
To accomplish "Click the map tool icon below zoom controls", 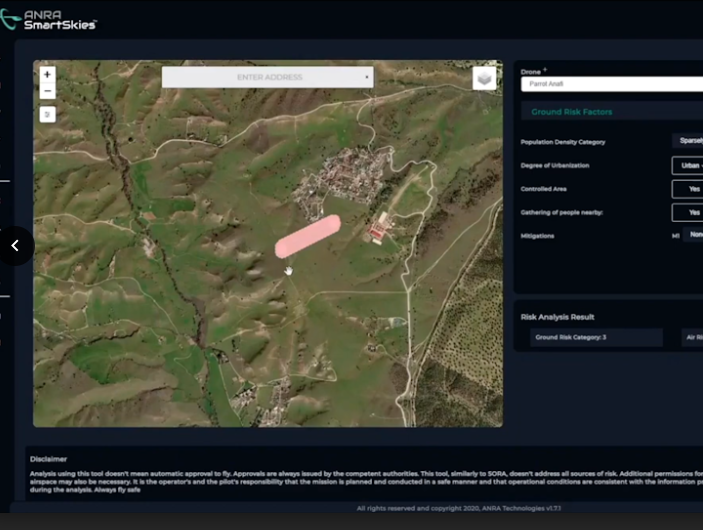I will pos(48,114).
